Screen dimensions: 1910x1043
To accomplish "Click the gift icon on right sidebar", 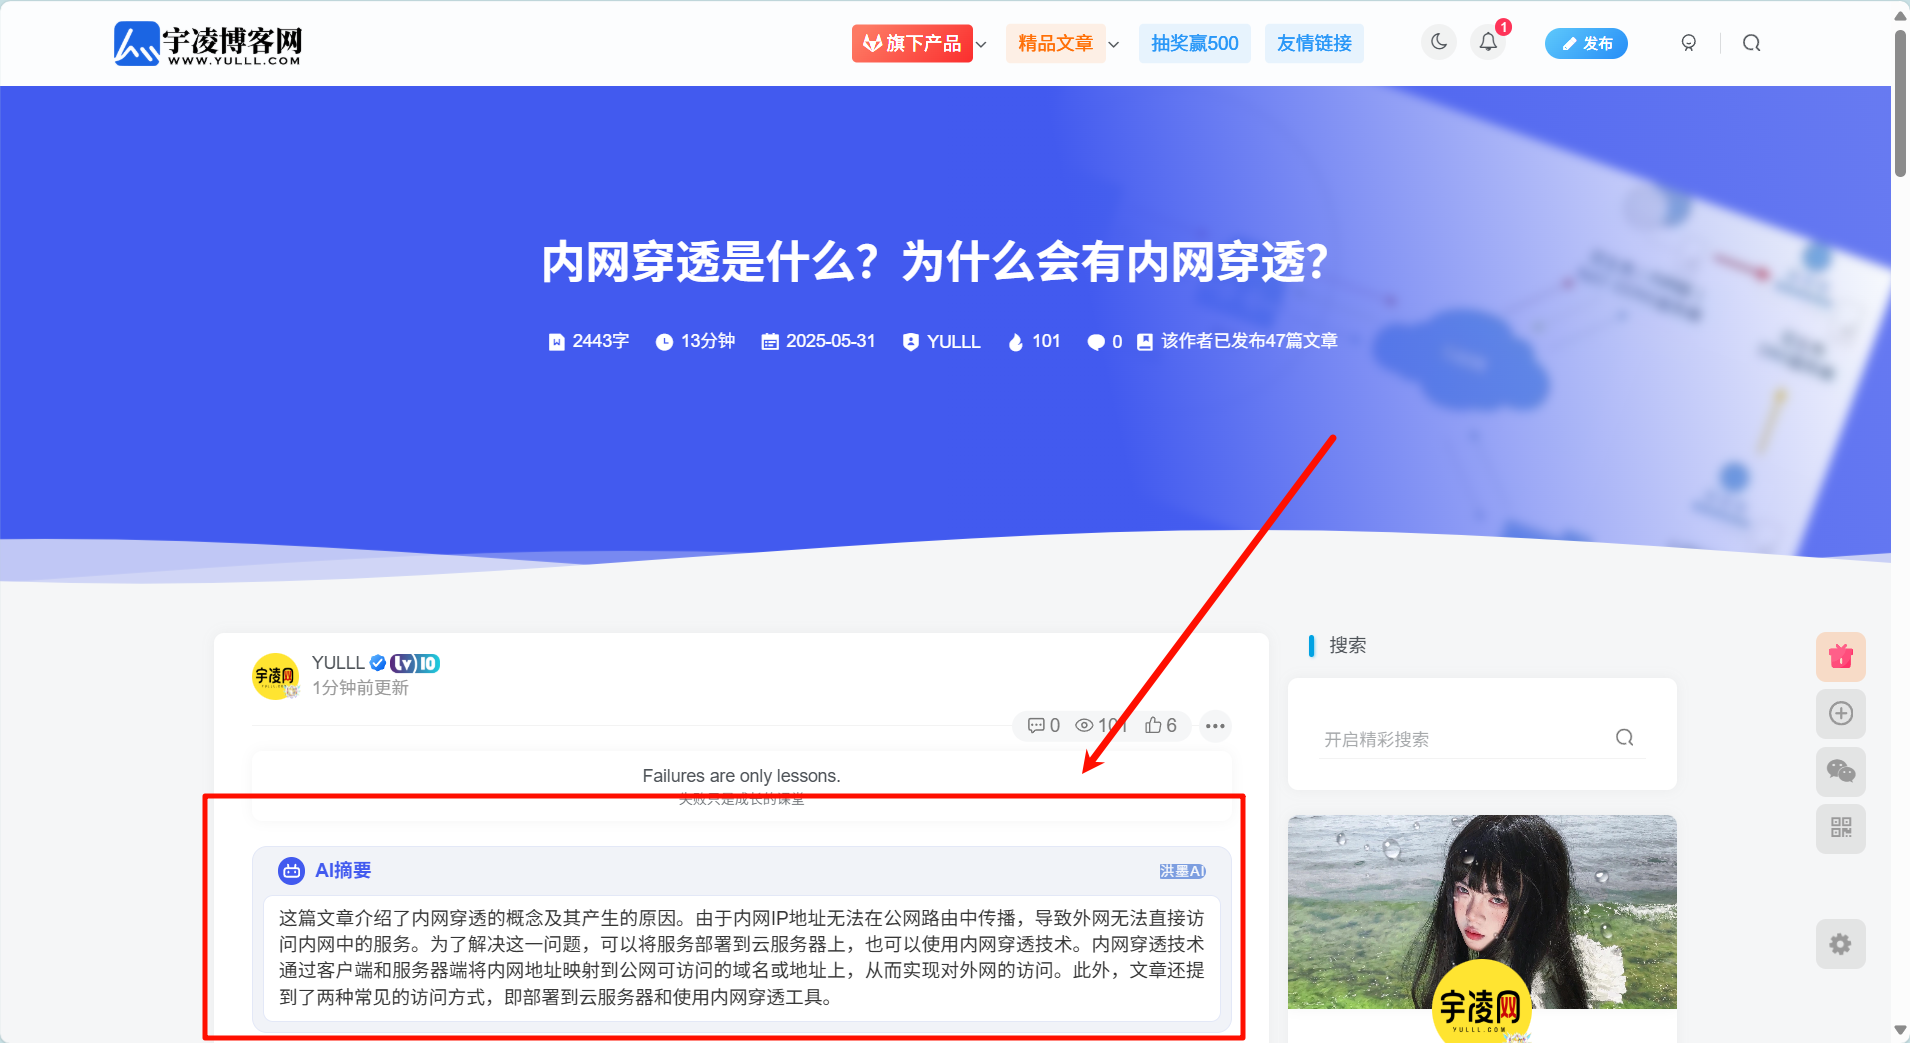I will coord(1840,657).
